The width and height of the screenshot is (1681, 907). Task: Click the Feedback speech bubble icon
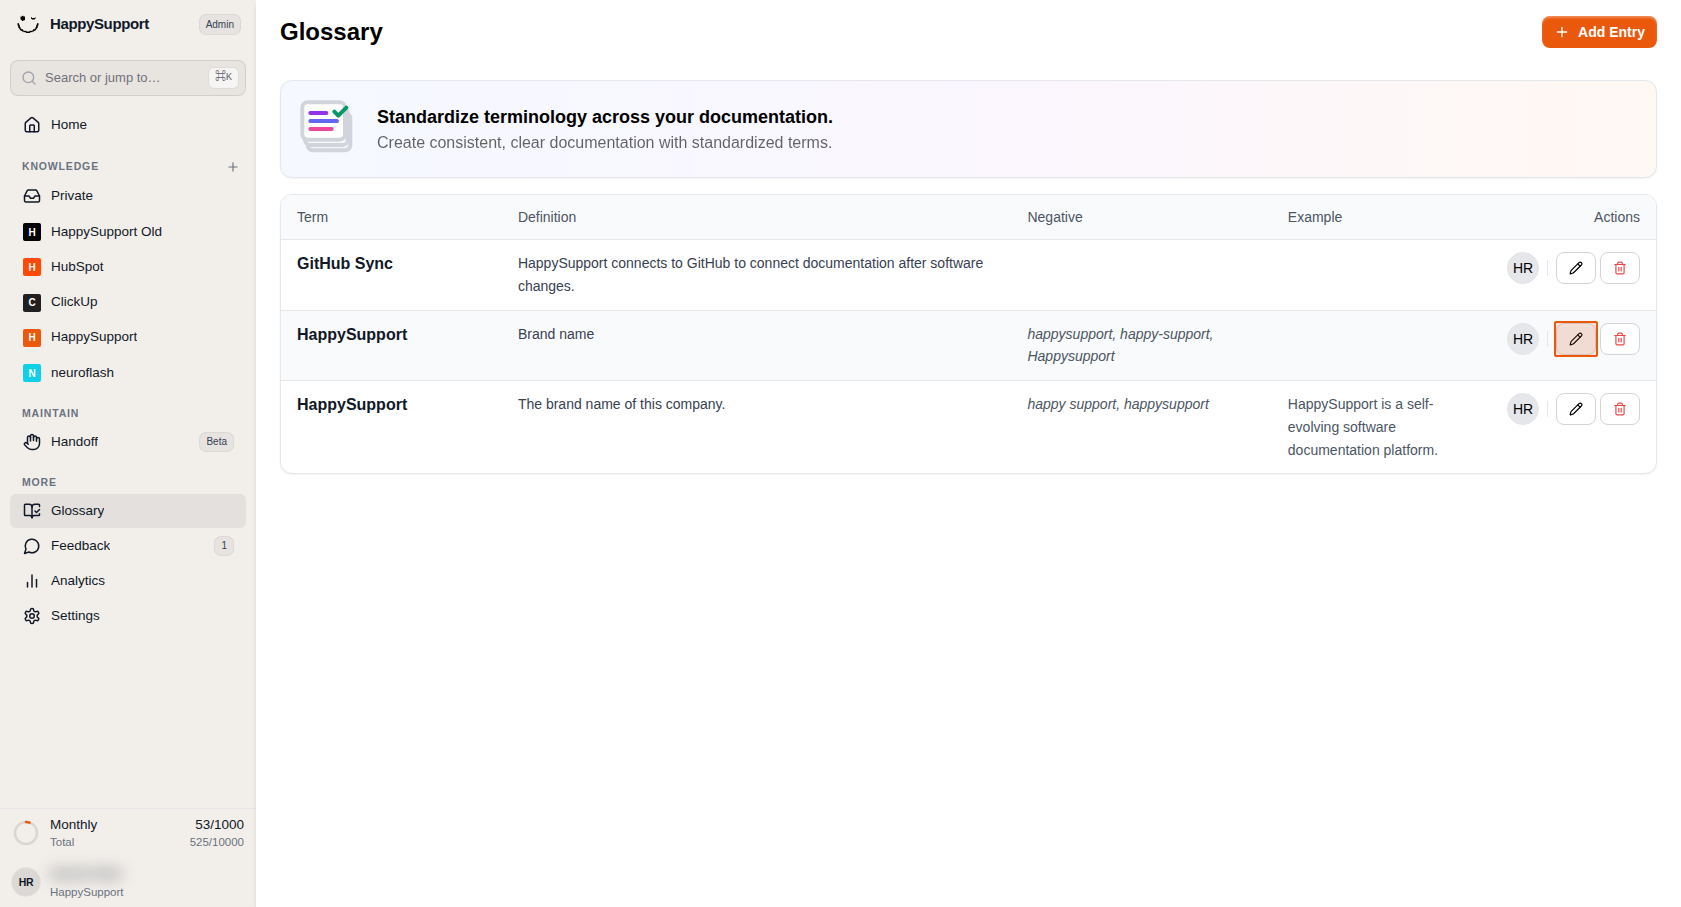tap(32, 546)
